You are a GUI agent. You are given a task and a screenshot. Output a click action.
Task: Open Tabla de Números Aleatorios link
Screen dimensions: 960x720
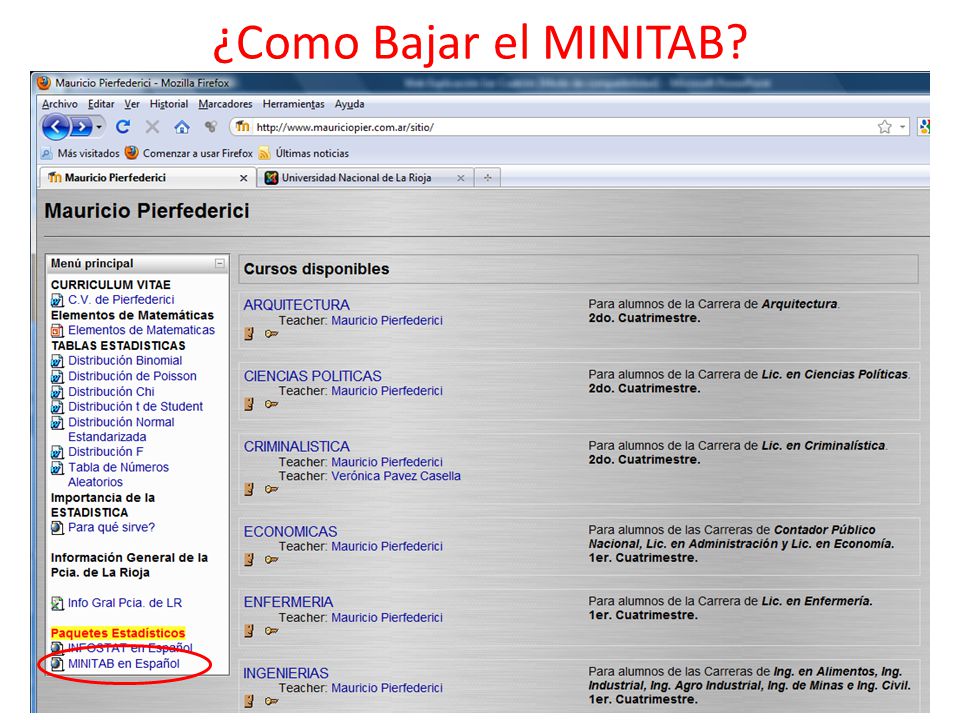pyautogui.click(x=118, y=474)
